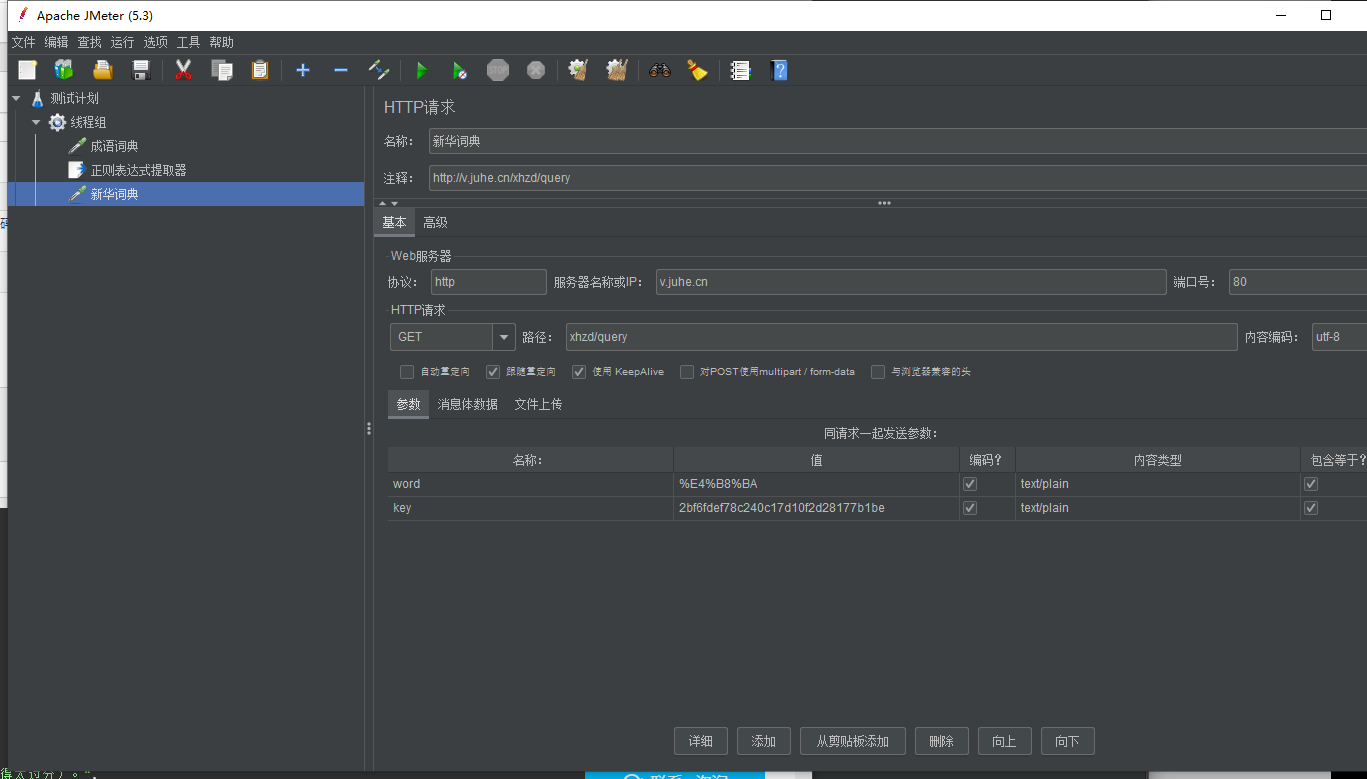The image size is (1367, 779).
Task: Select the 测试计划 node
Action: (x=74, y=98)
